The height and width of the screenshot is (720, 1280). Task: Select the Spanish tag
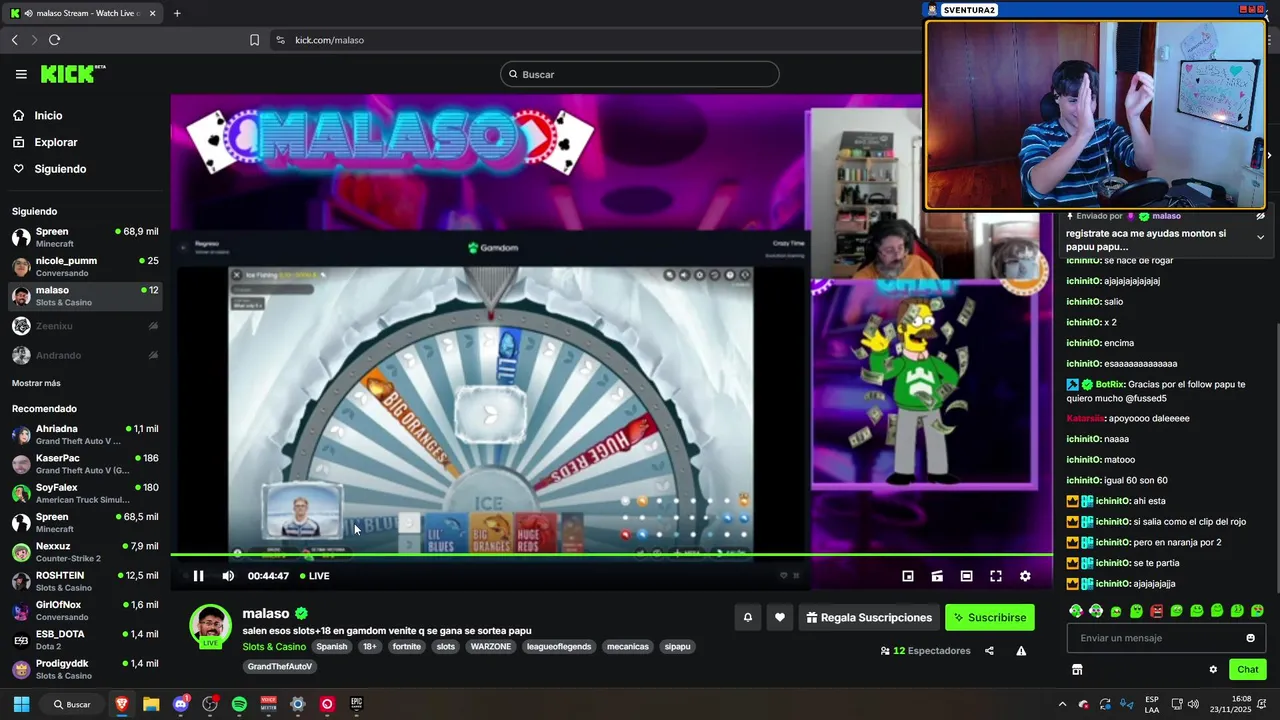pyautogui.click(x=332, y=647)
